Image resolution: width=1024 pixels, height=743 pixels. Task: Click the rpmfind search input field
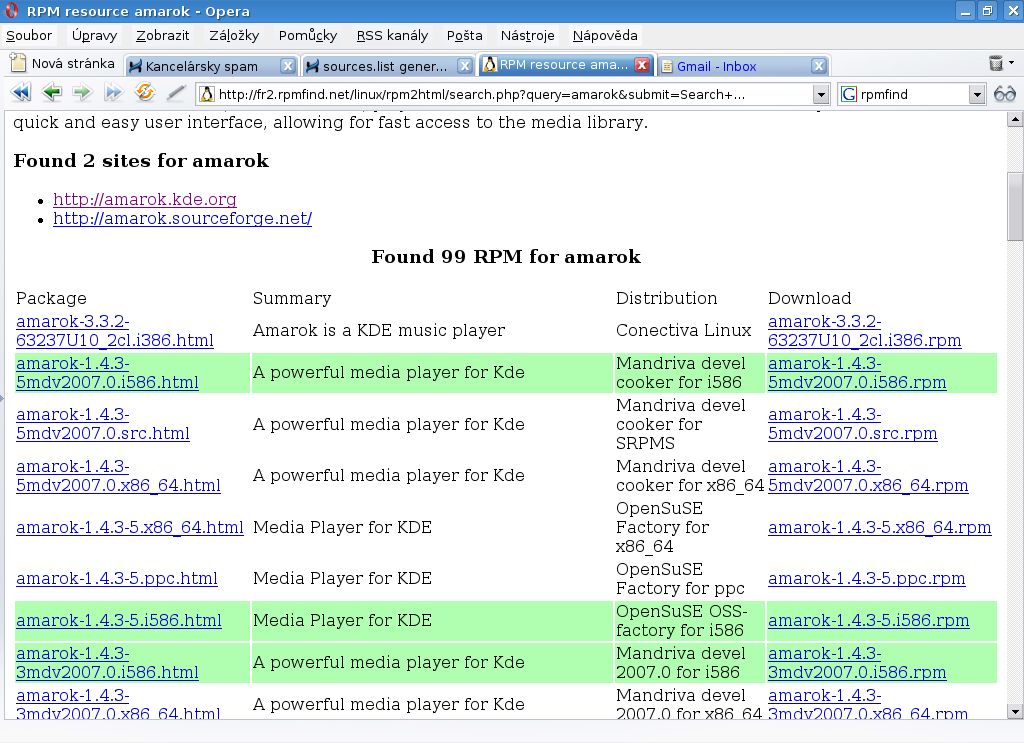pyautogui.click(x=913, y=95)
